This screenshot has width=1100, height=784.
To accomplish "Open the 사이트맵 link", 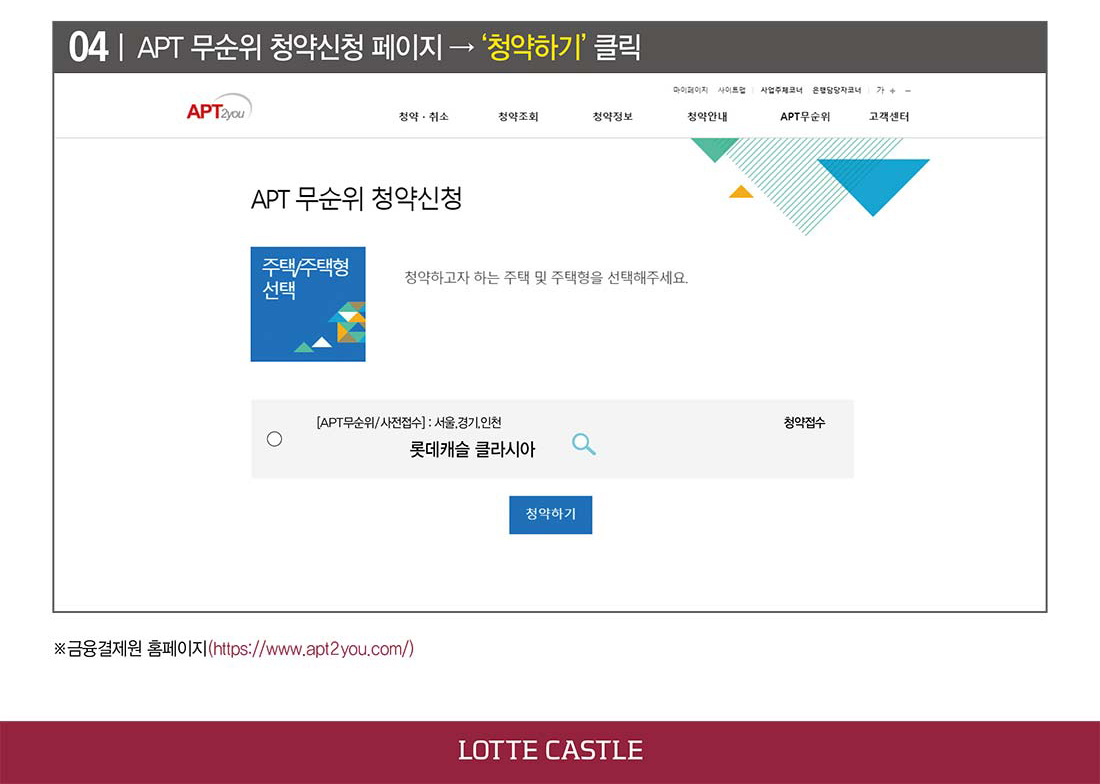I will point(731,90).
